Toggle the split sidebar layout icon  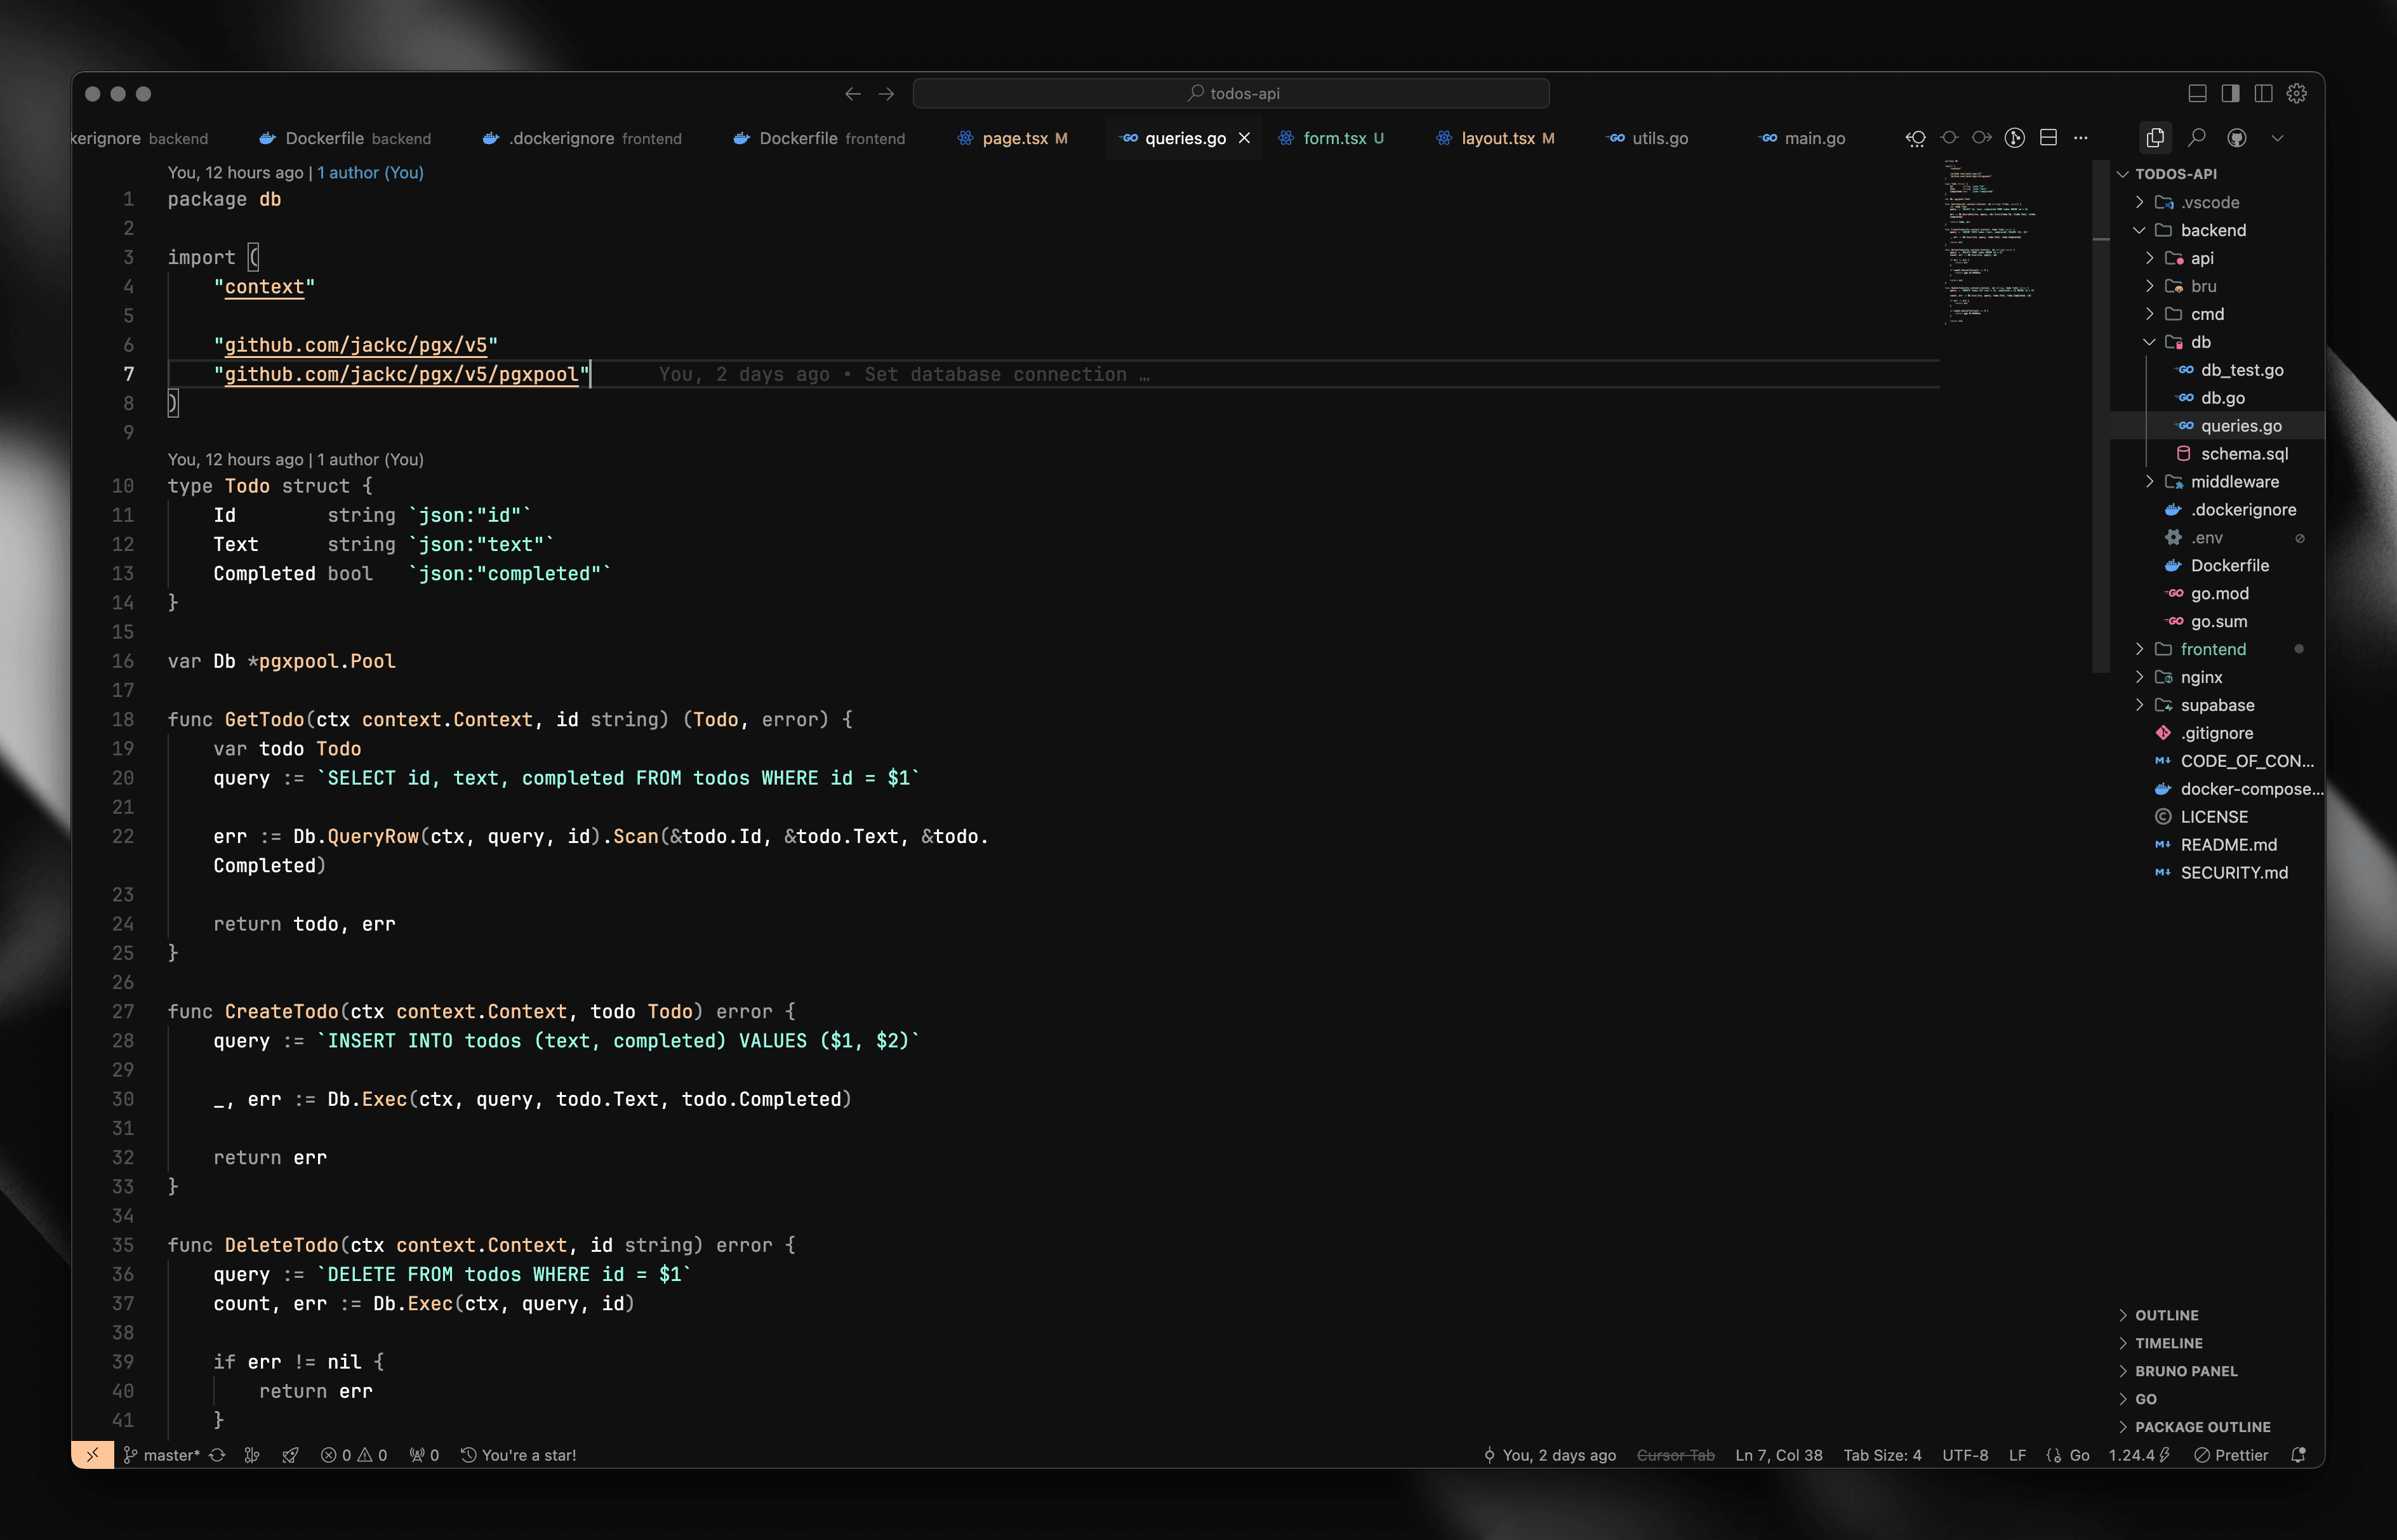tap(2263, 93)
